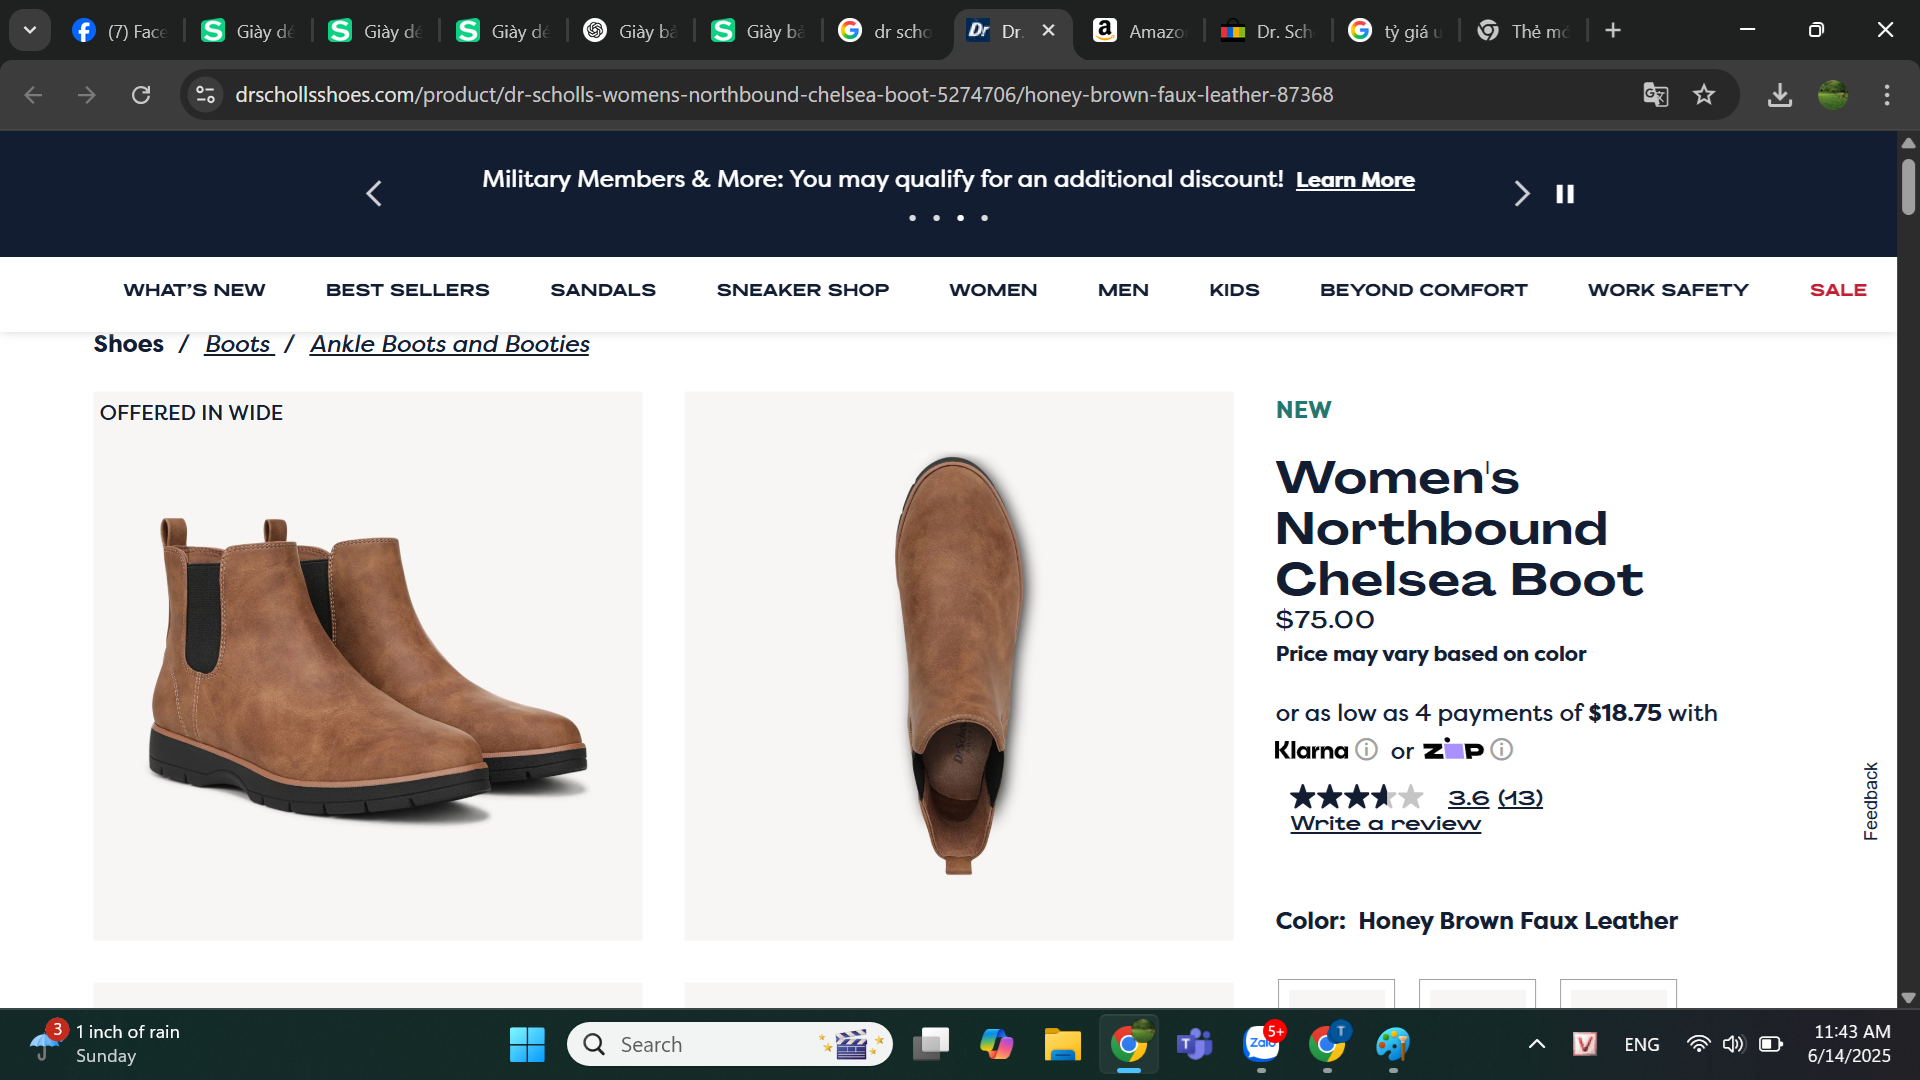The width and height of the screenshot is (1920, 1080).
Task: Click the Learn More discount link
Action: click(x=1354, y=180)
